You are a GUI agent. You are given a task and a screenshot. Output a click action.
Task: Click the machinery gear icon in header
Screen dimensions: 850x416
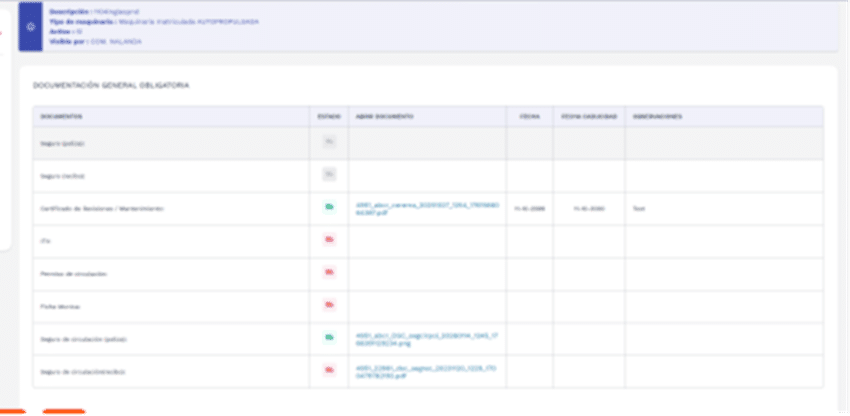click(x=29, y=27)
